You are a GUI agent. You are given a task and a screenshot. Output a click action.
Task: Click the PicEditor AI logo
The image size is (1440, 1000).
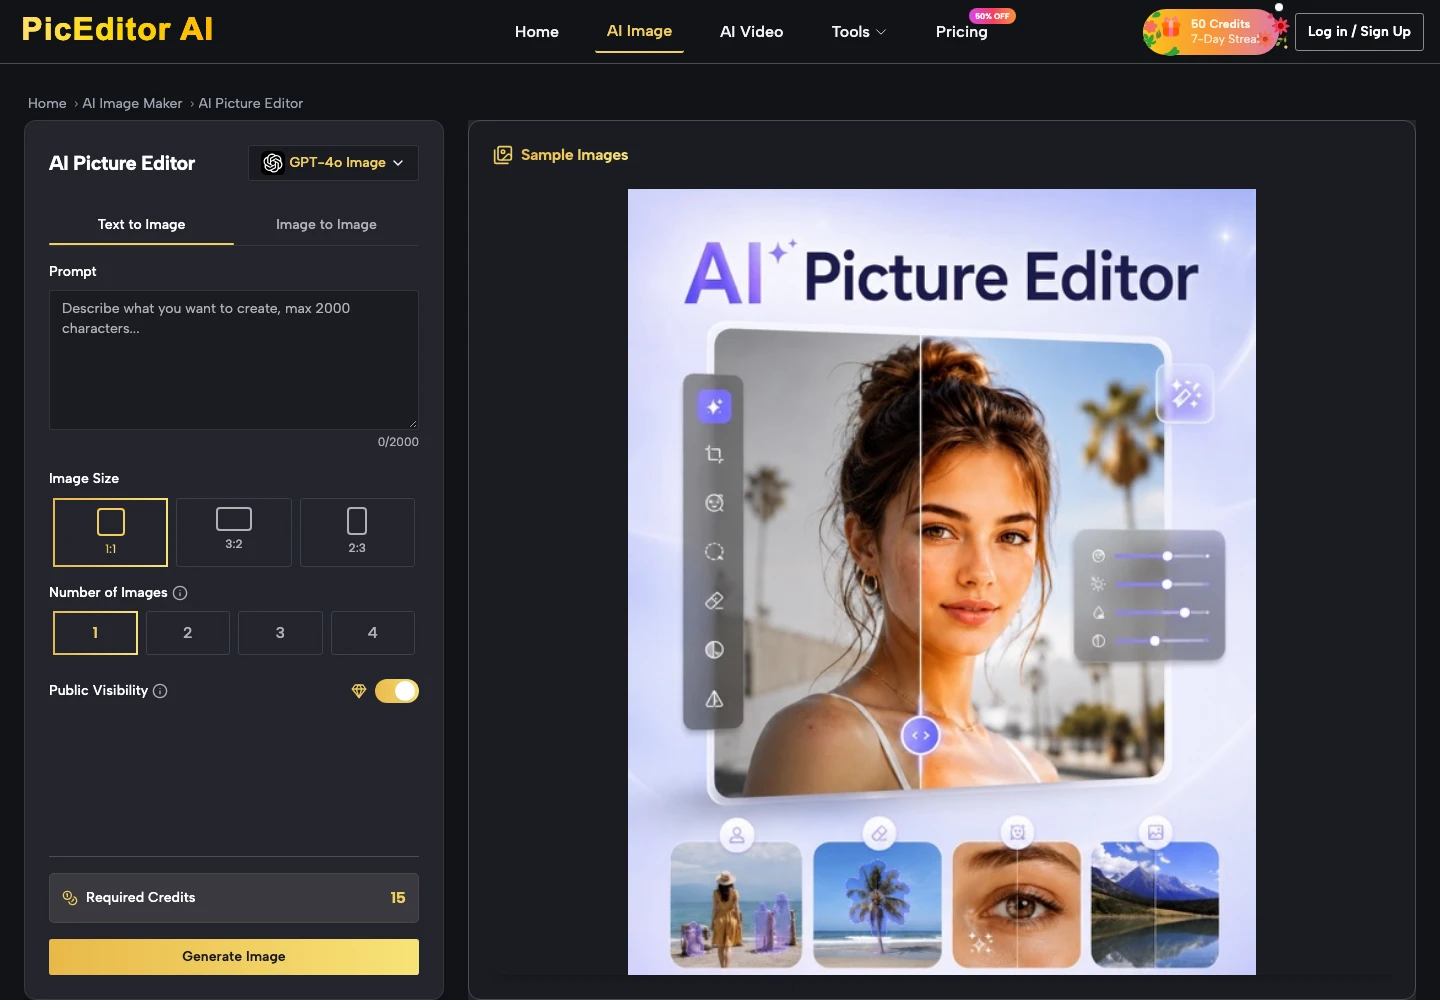[117, 30]
